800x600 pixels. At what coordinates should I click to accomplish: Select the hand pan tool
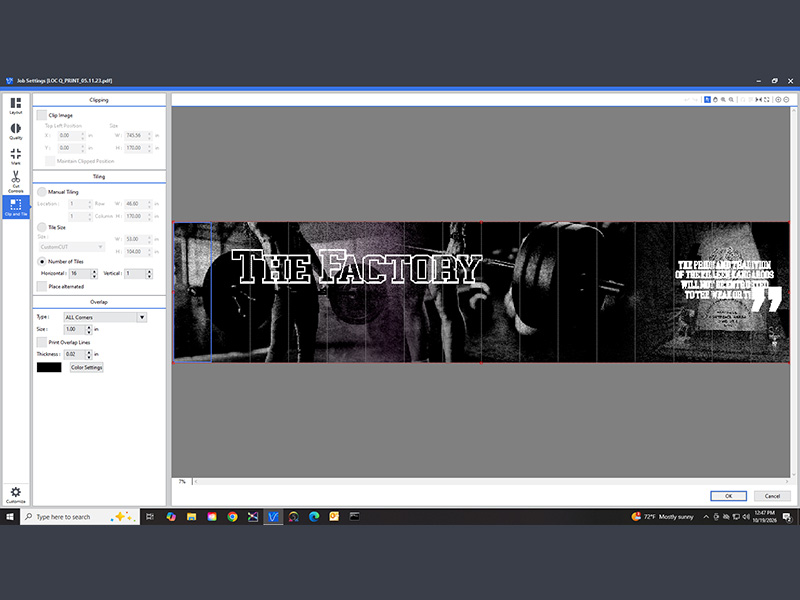click(x=715, y=99)
